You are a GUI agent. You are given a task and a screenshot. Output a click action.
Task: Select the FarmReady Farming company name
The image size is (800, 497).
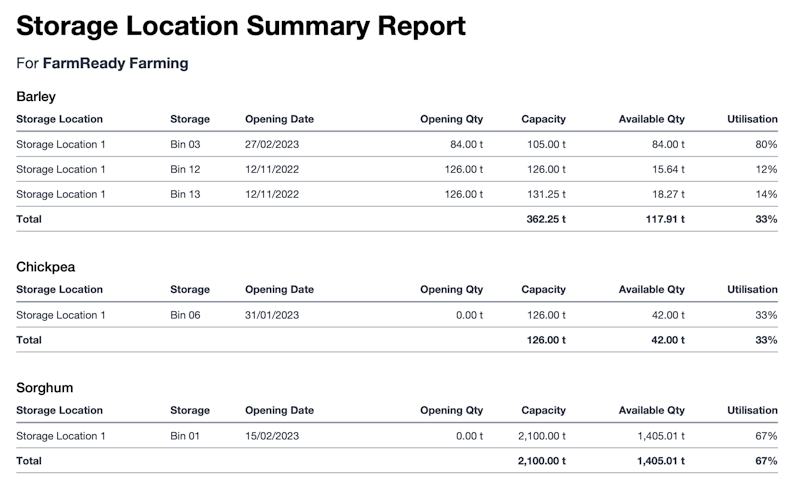(x=115, y=63)
